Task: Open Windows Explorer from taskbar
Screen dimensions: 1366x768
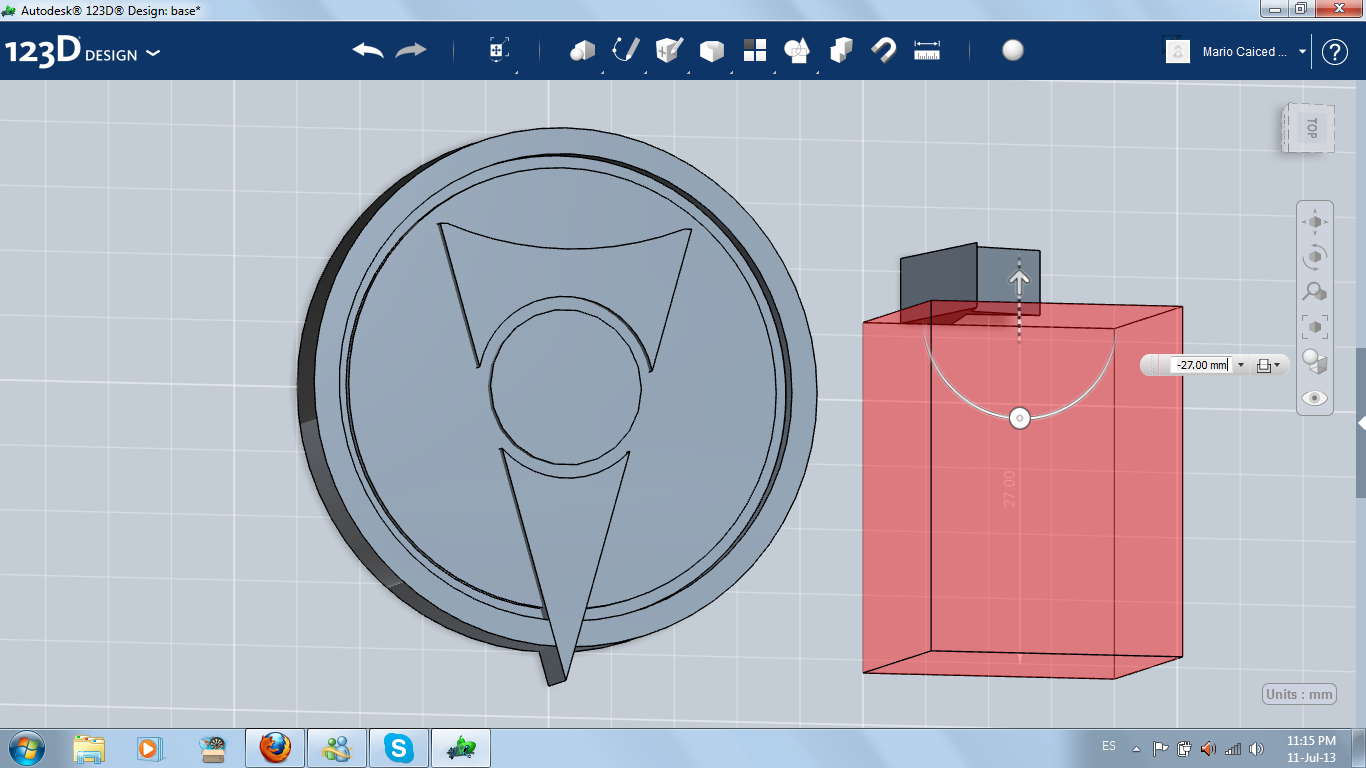Action: [x=89, y=748]
